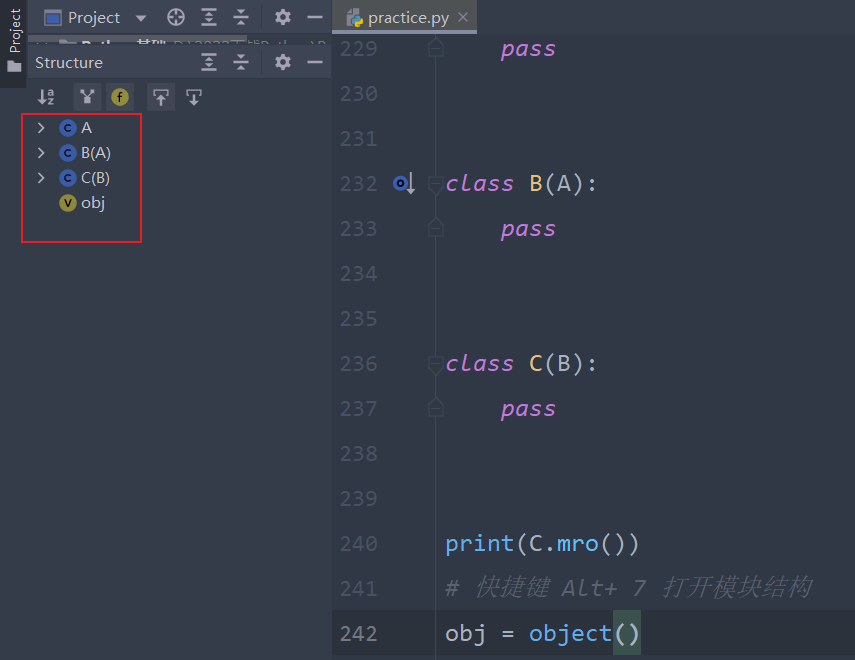Click line number 242 in gutter

coord(359,634)
